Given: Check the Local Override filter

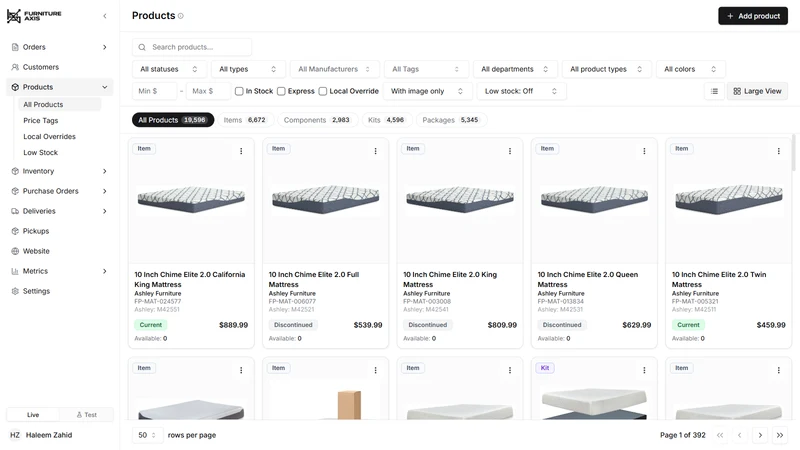Looking at the screenshot, I should (x=322, y=91).
